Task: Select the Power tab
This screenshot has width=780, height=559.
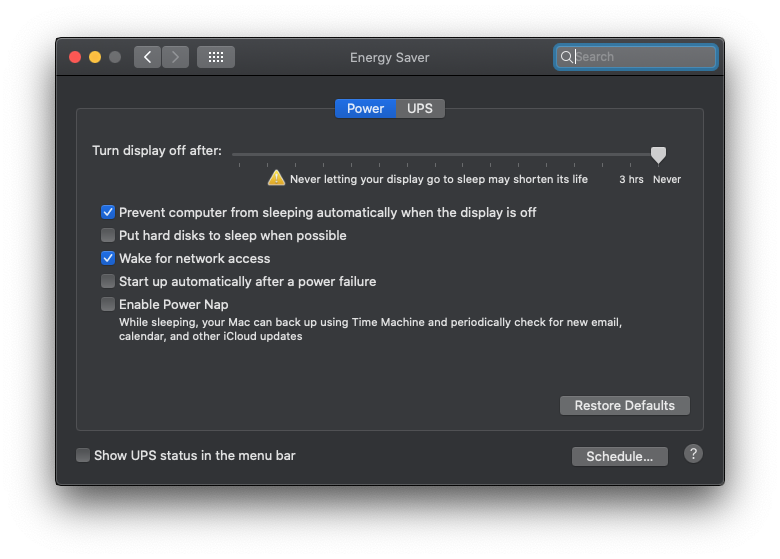Action: point(365,108)
